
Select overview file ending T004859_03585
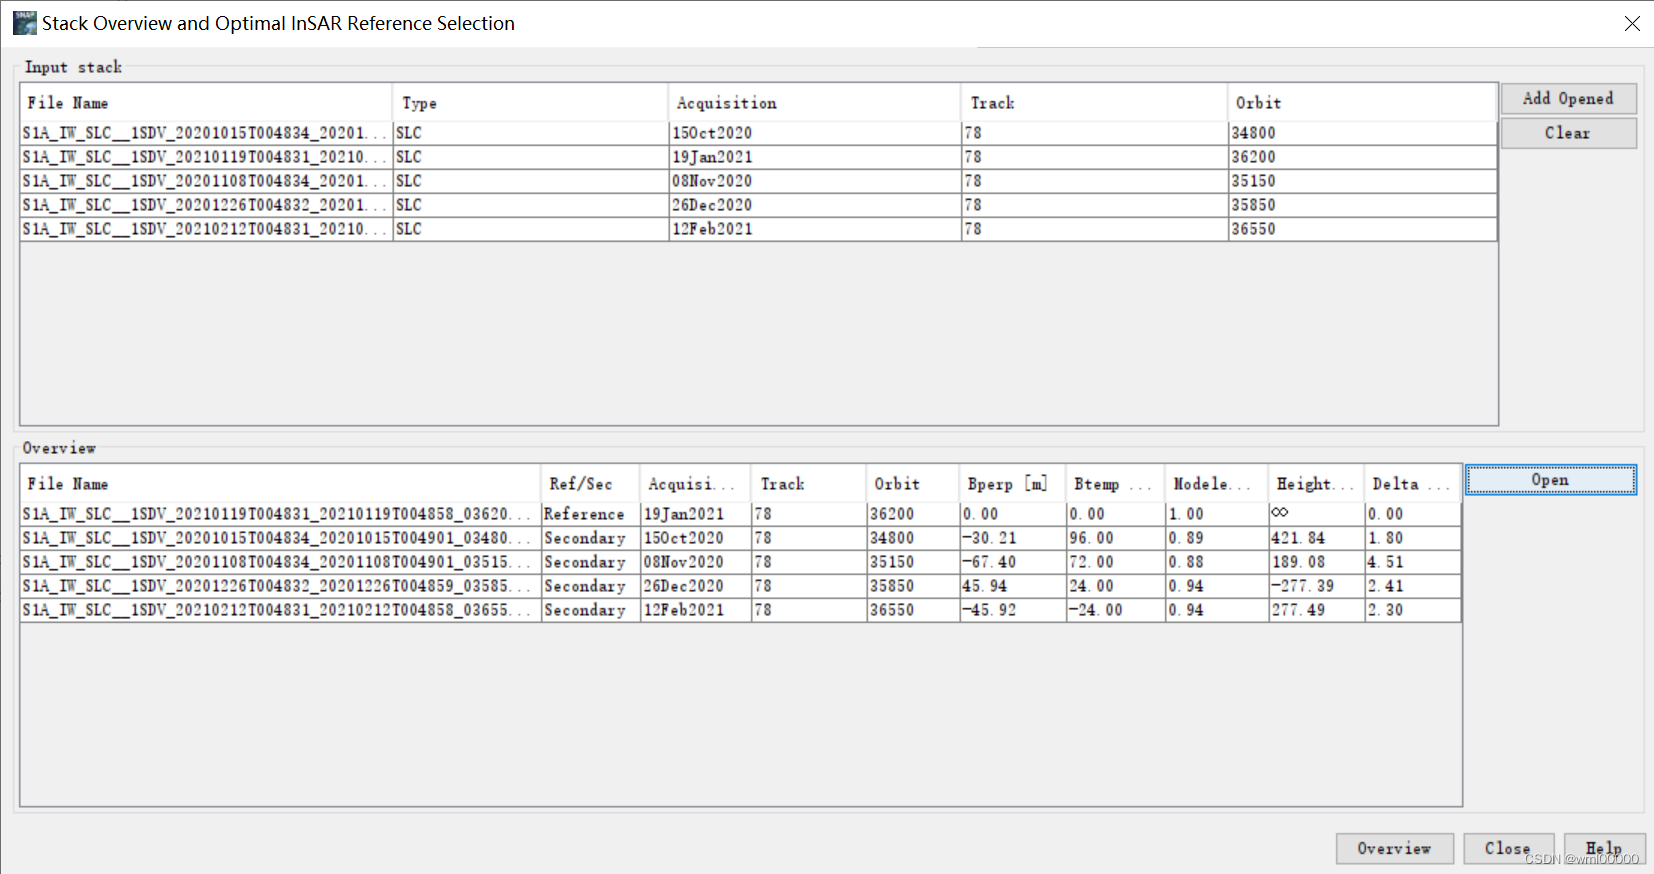pos(280,586)
